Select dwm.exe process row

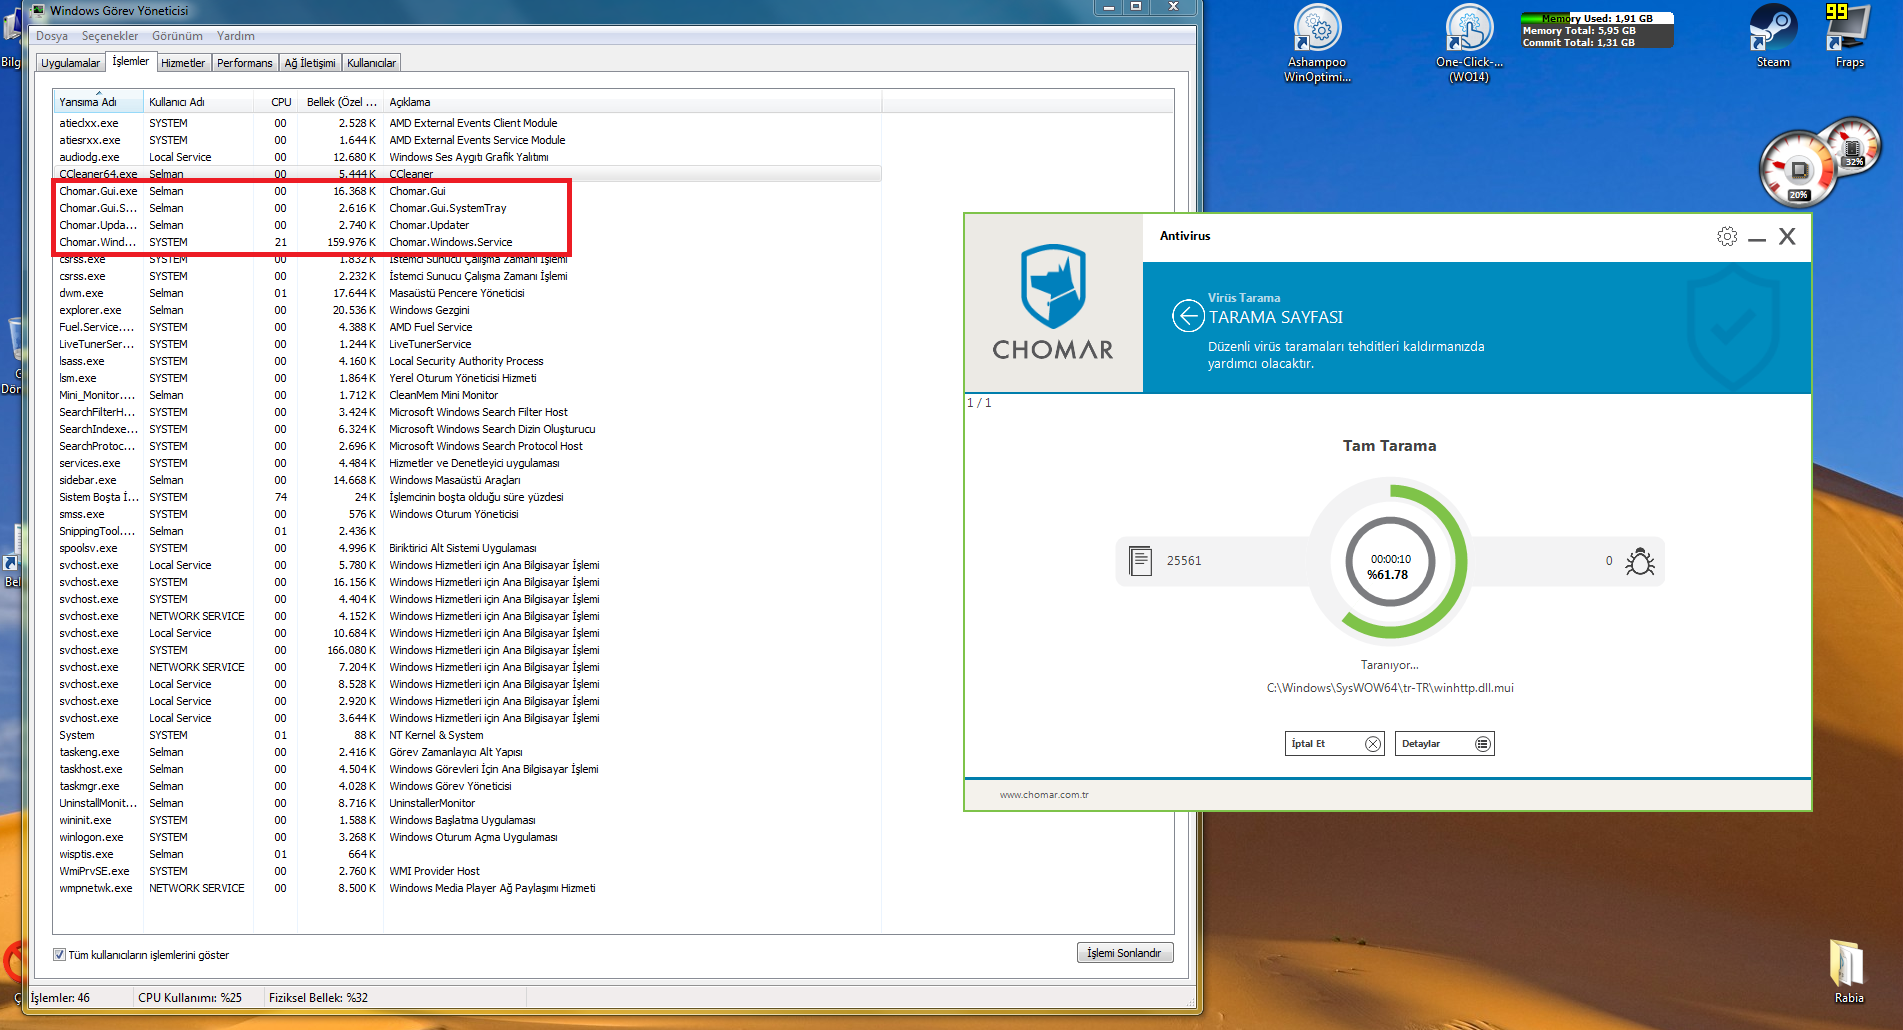467,293
